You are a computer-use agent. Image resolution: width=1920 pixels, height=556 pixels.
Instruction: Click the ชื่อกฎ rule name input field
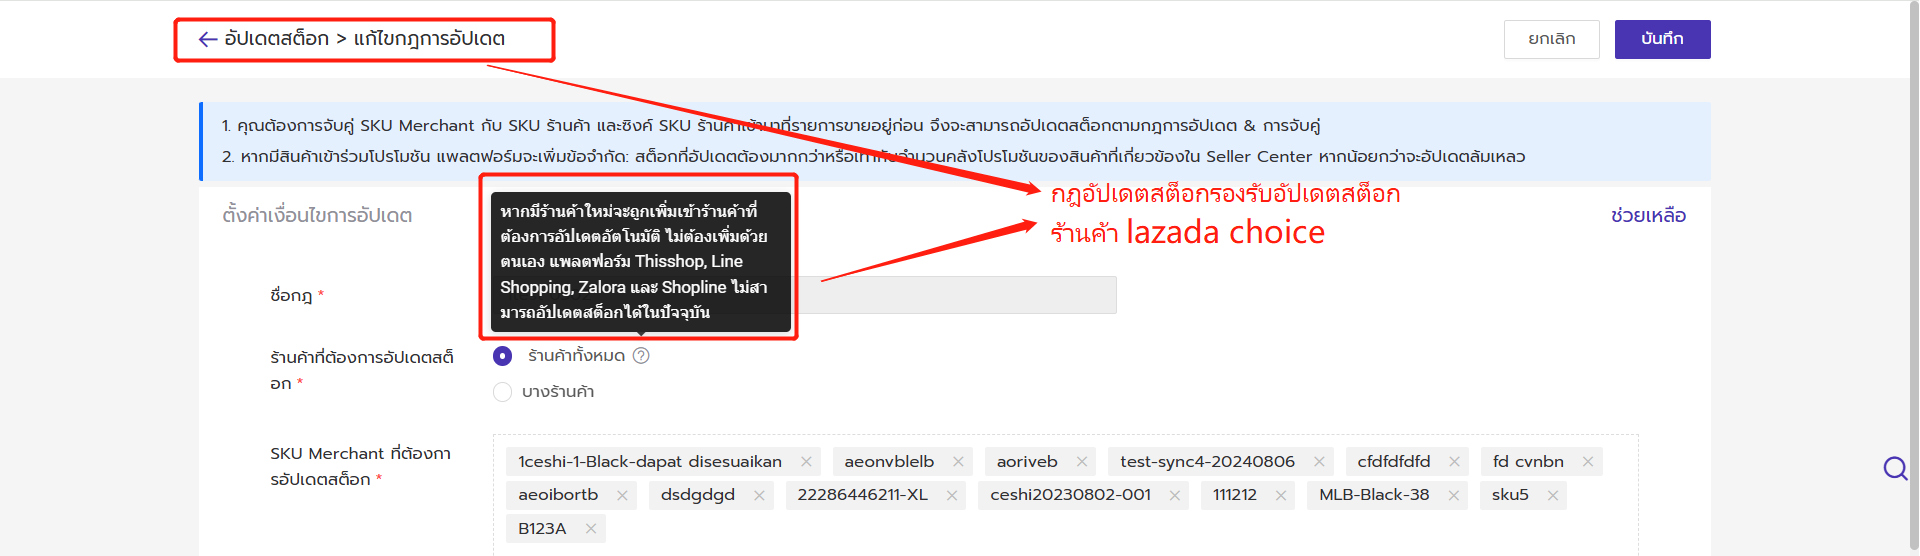(960, 295)
